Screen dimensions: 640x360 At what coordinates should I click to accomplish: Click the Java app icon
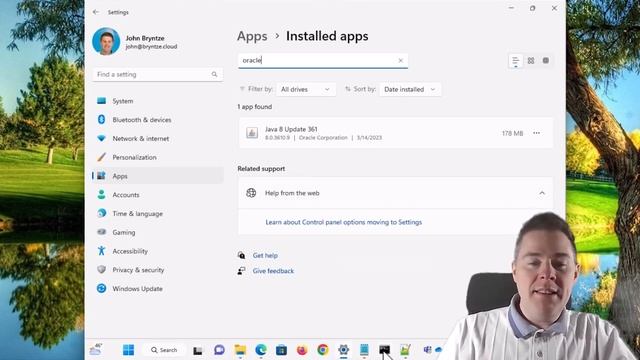pos(252,133)
